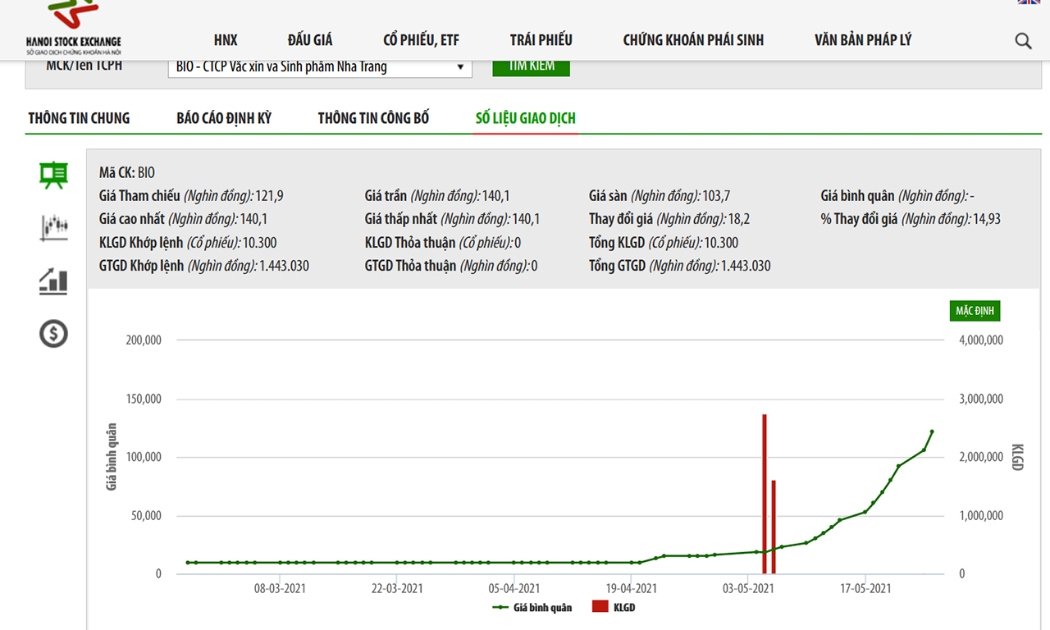Open the HNX menu
The image size is (1050, 630).
pyautogui.click(x=226, y=40)
